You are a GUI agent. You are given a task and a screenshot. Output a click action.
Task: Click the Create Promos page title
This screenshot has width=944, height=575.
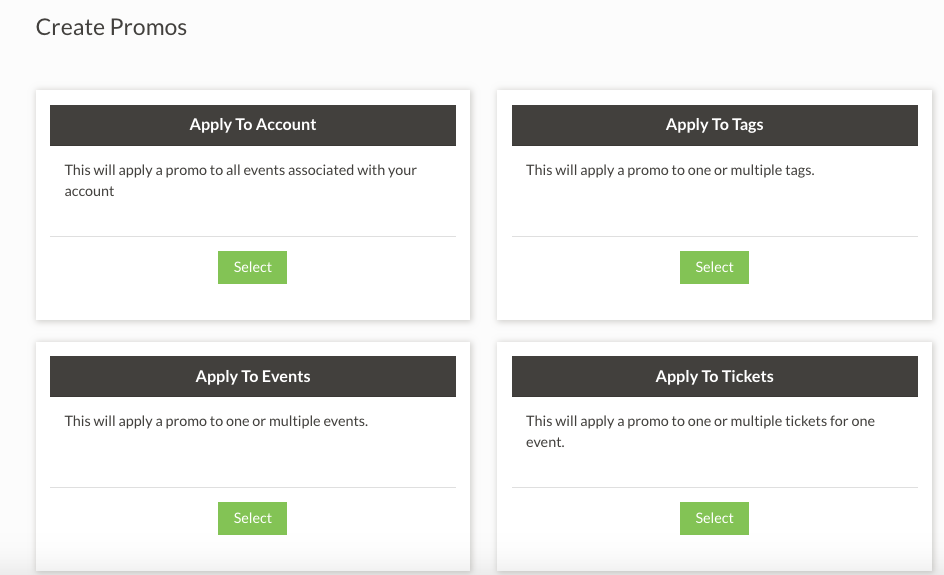(x=111, y=27)
